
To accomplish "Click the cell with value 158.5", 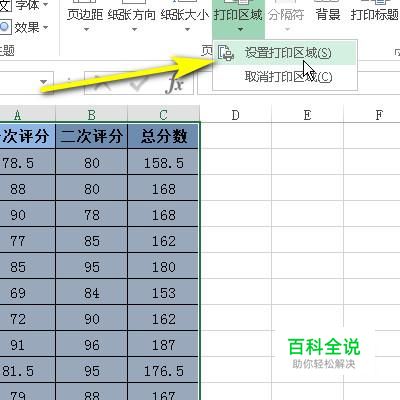I will click(163, 163).
